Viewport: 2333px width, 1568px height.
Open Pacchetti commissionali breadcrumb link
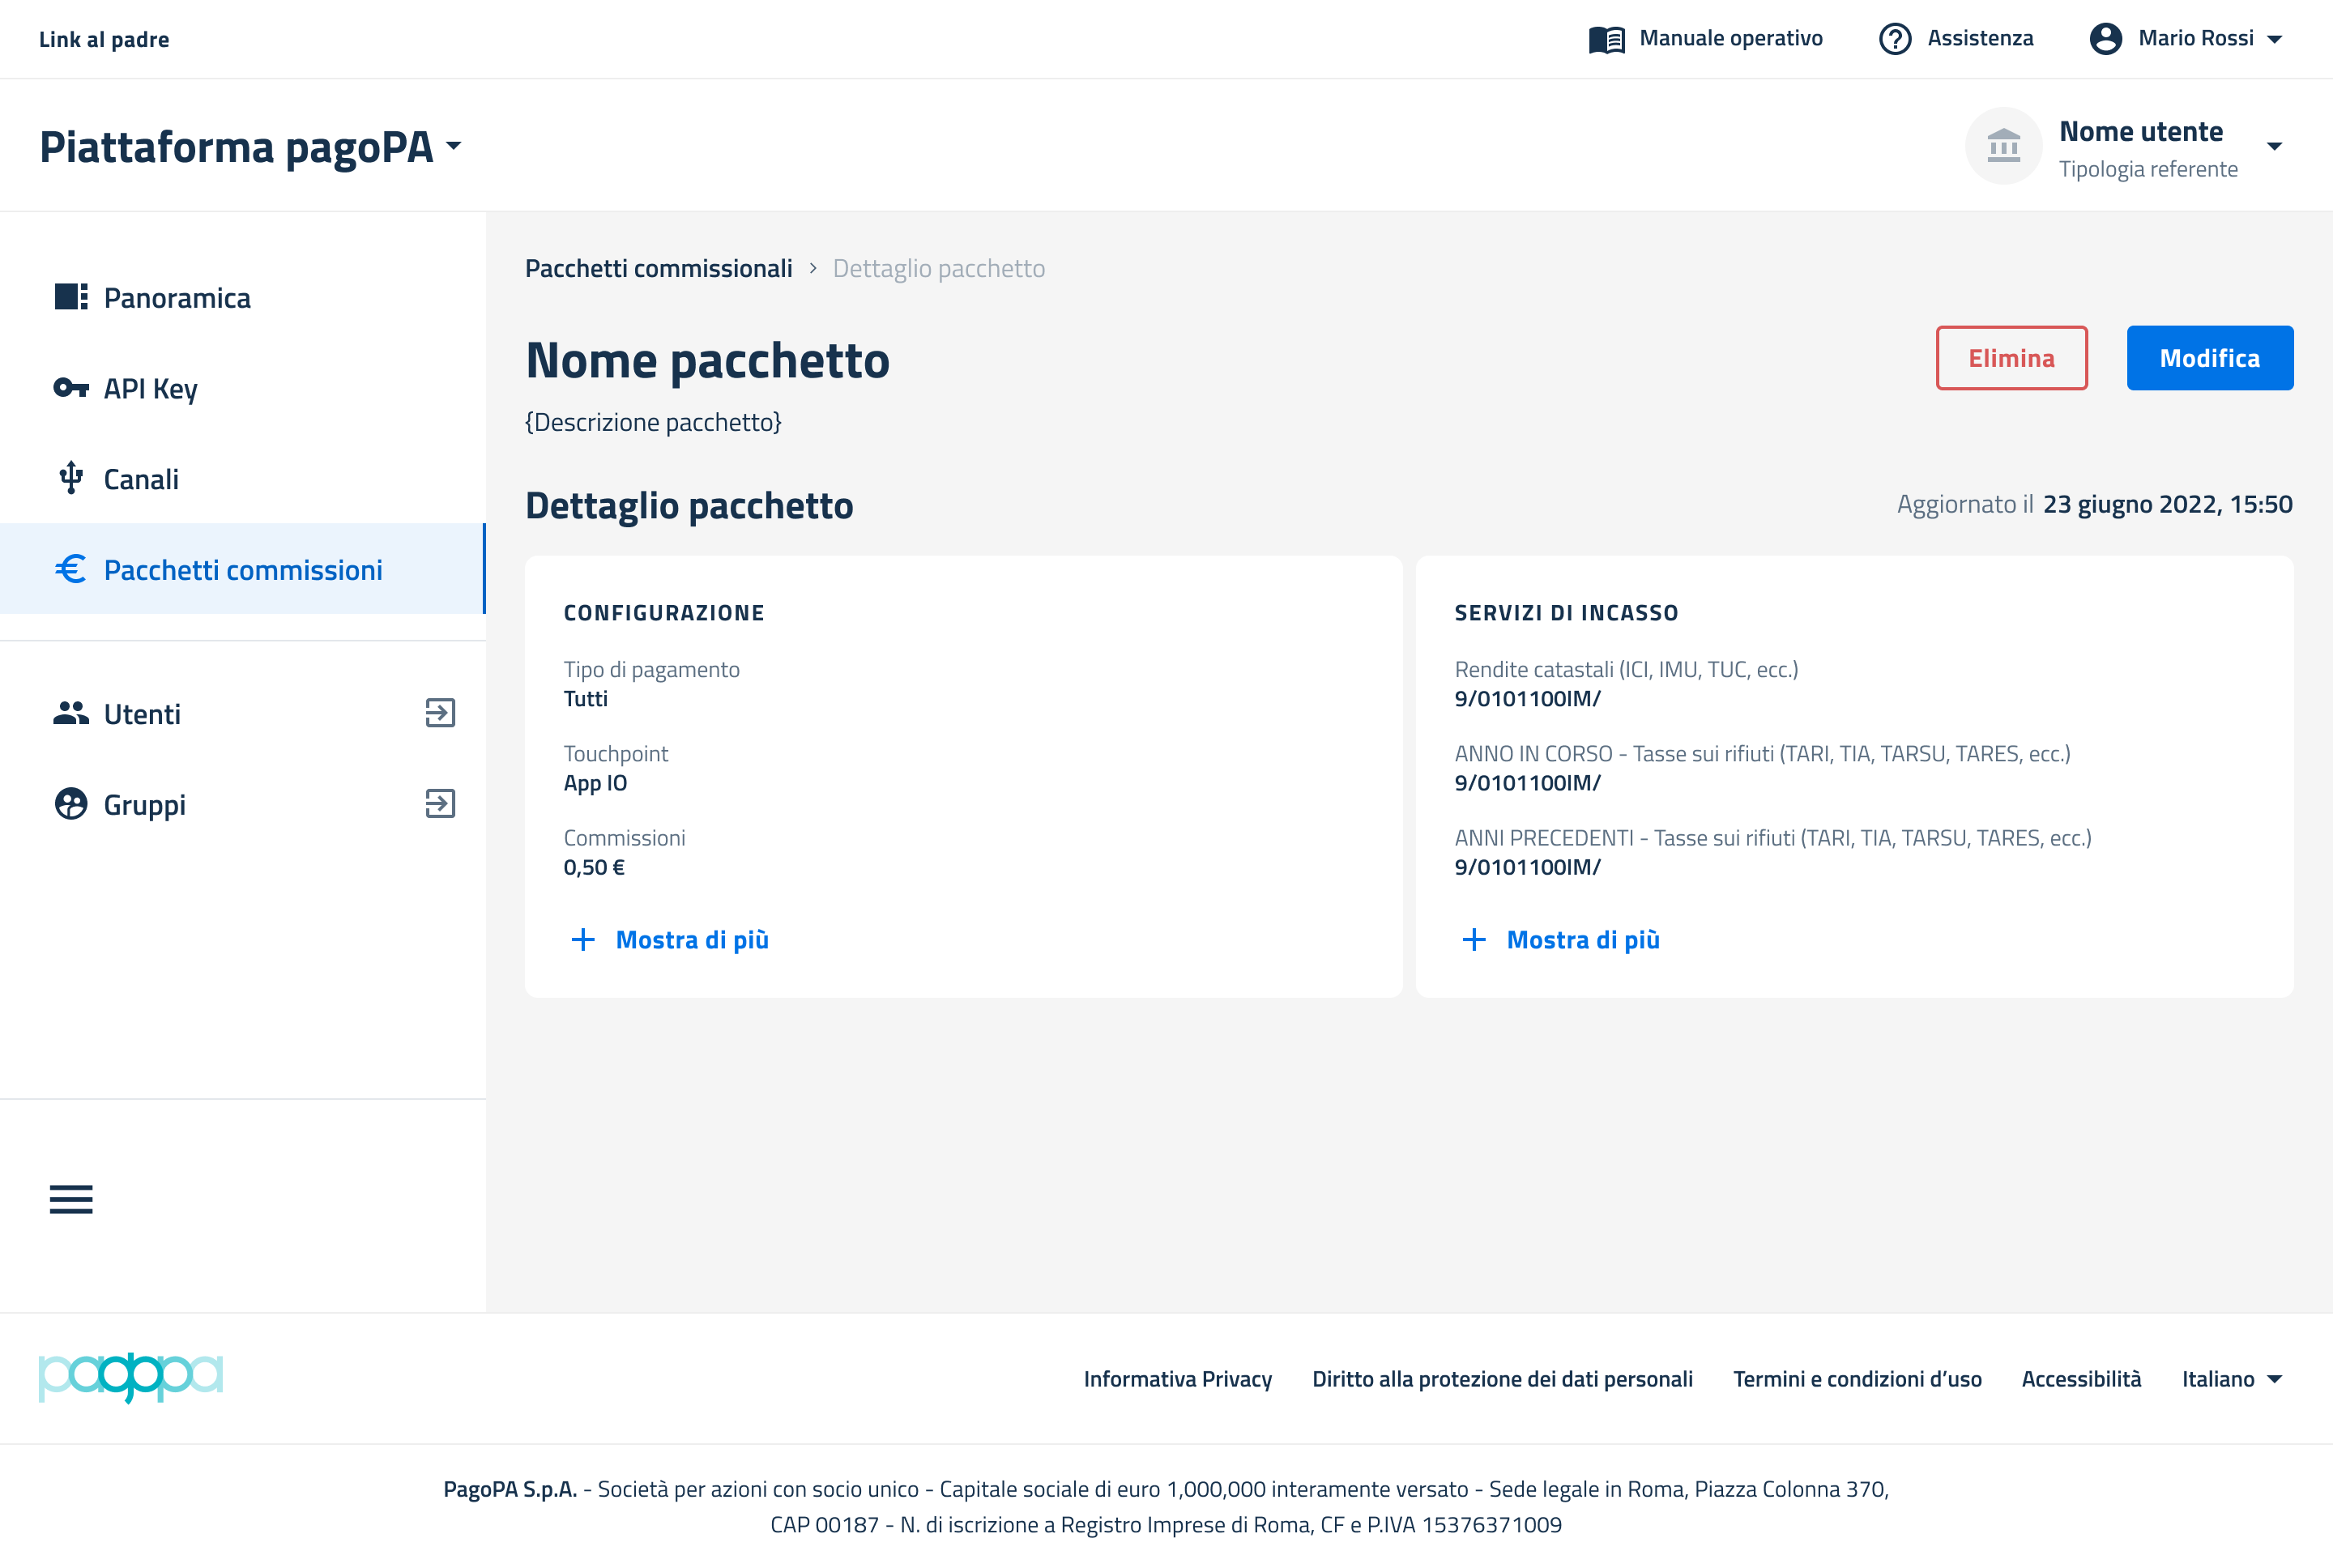658,268
